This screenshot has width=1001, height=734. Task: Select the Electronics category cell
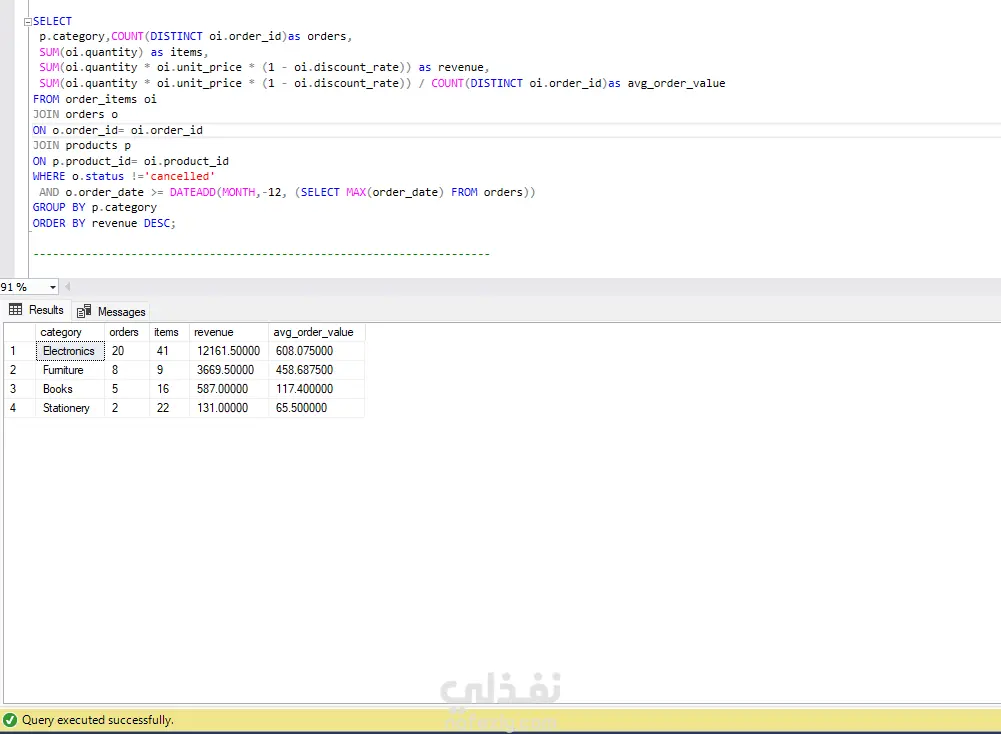coord(70,351)
